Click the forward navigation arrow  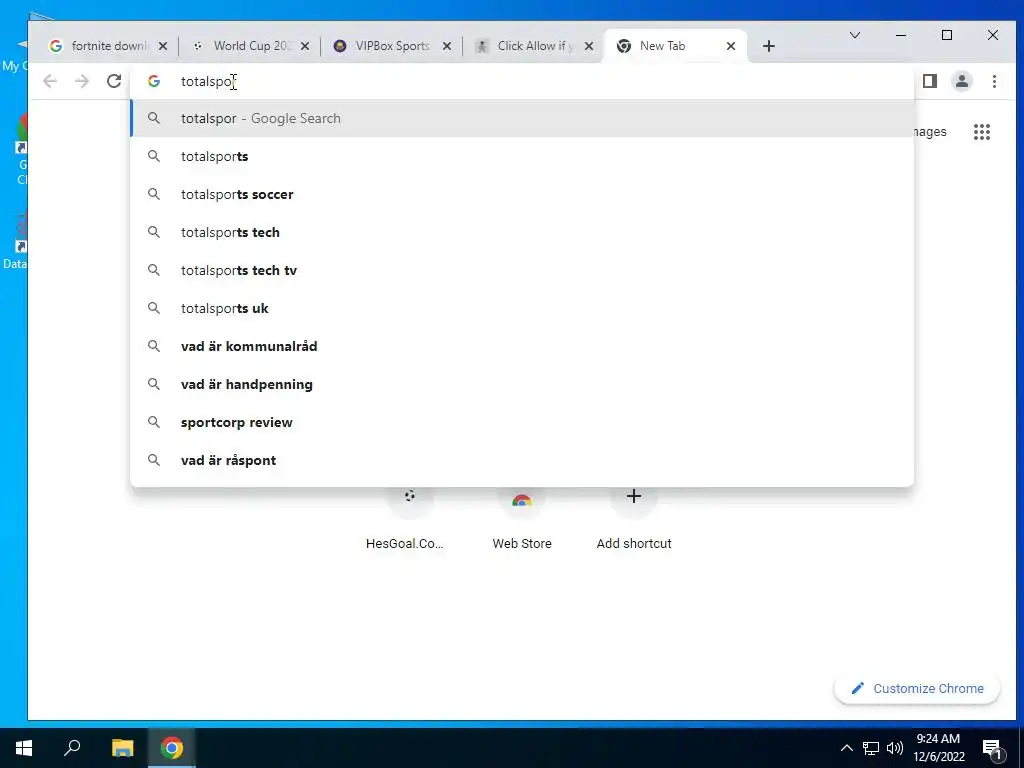click(82, 81)
